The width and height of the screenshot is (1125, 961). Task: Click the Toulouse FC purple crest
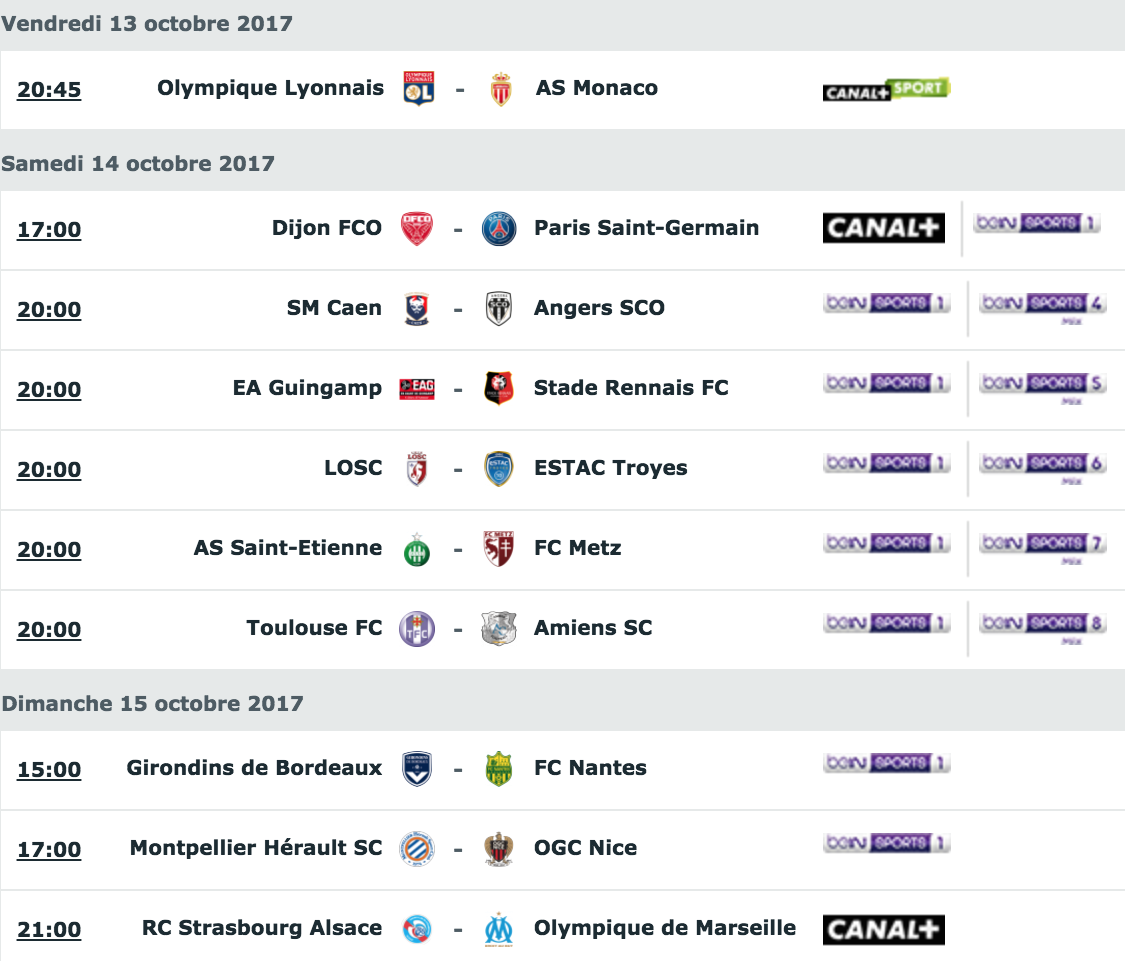[417, 629]
